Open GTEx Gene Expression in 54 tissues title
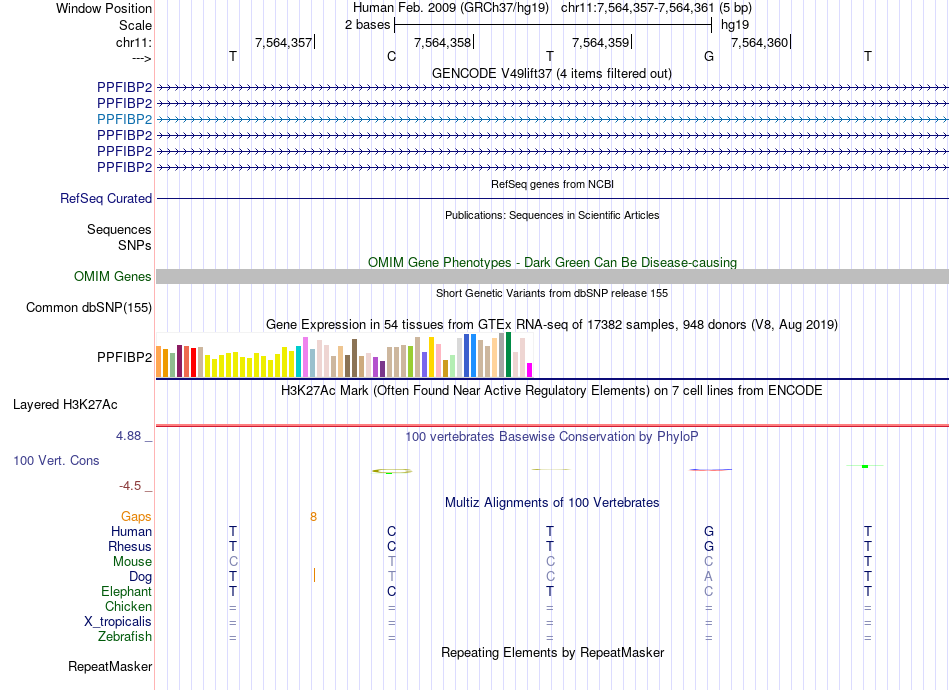 pos(552,325)
